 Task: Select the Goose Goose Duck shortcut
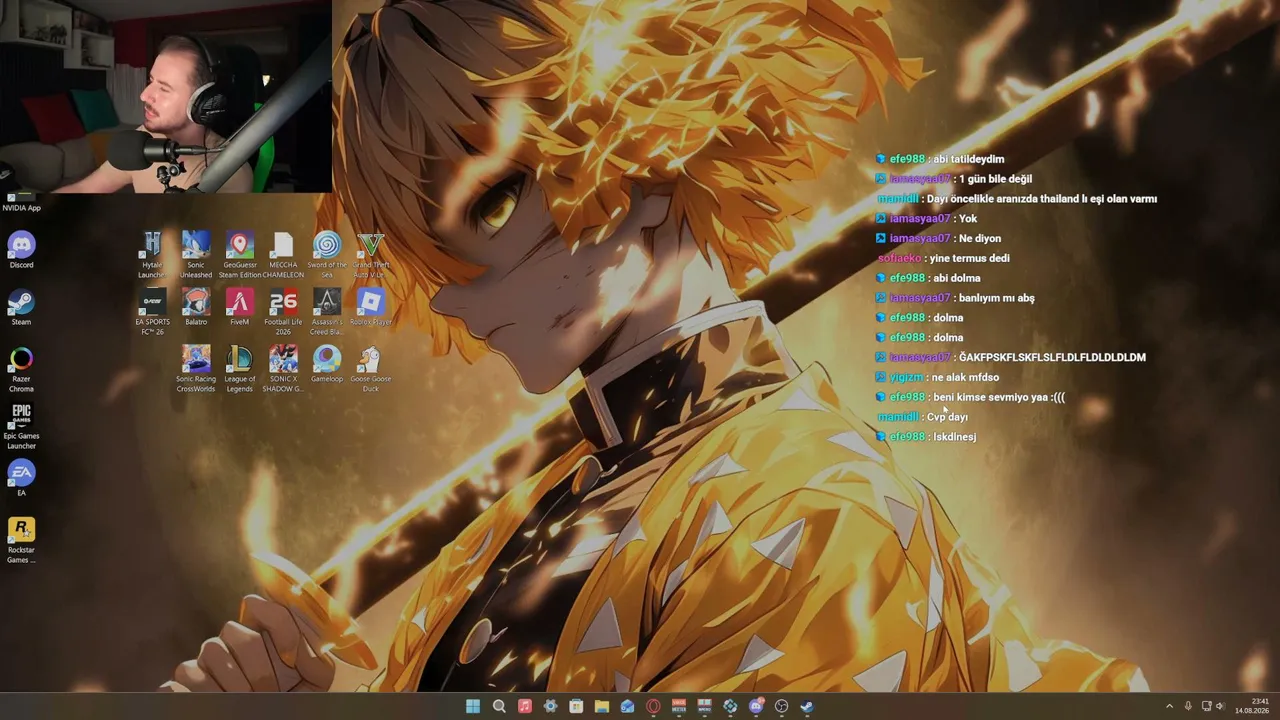371,369
